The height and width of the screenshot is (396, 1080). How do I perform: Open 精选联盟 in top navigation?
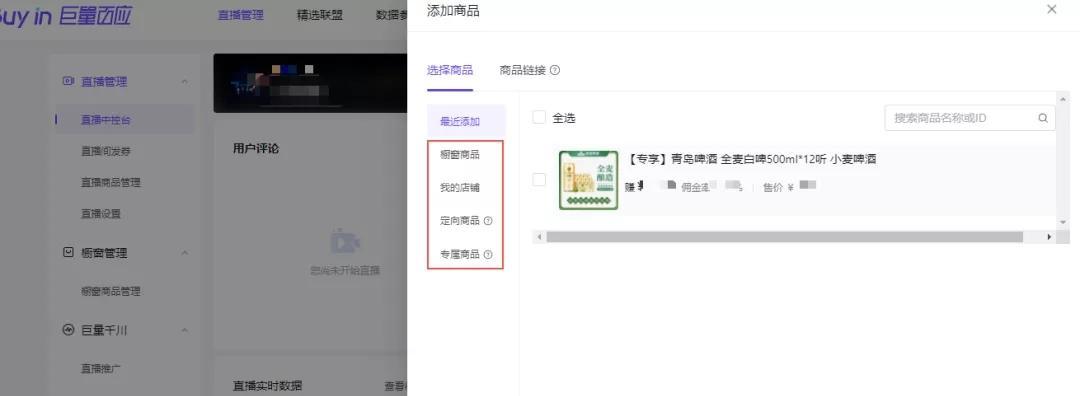(x=320, y=15)
